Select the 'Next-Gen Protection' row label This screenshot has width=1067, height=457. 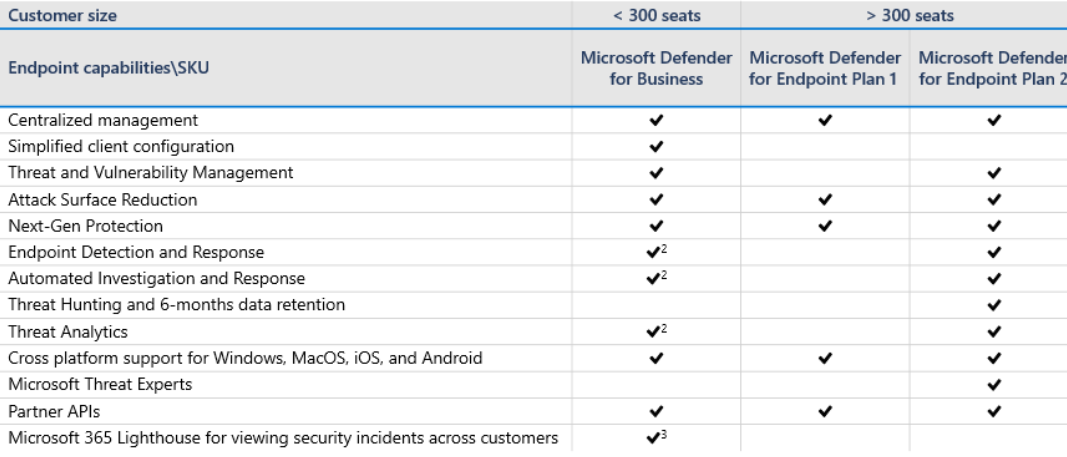point(86,226)
